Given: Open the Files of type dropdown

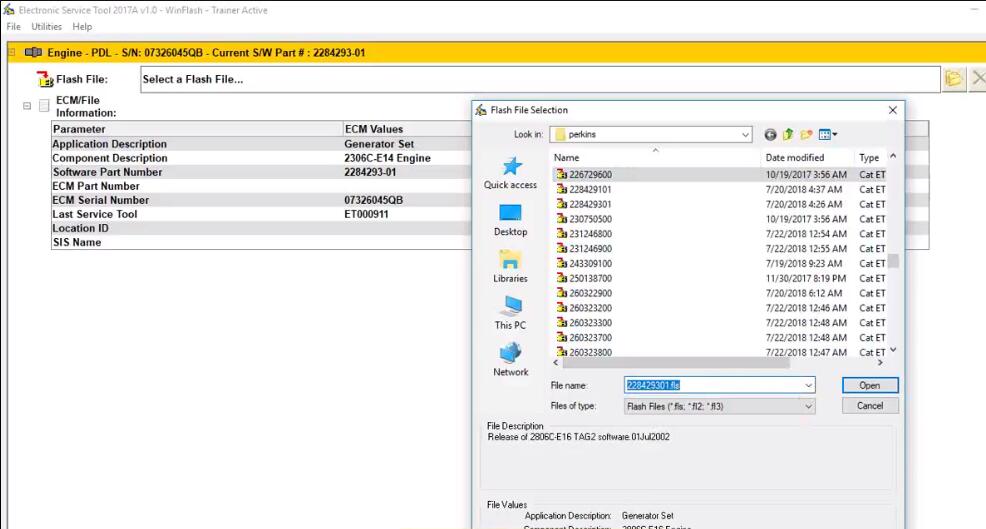Looking at the screenshot, I should point(719,406).
